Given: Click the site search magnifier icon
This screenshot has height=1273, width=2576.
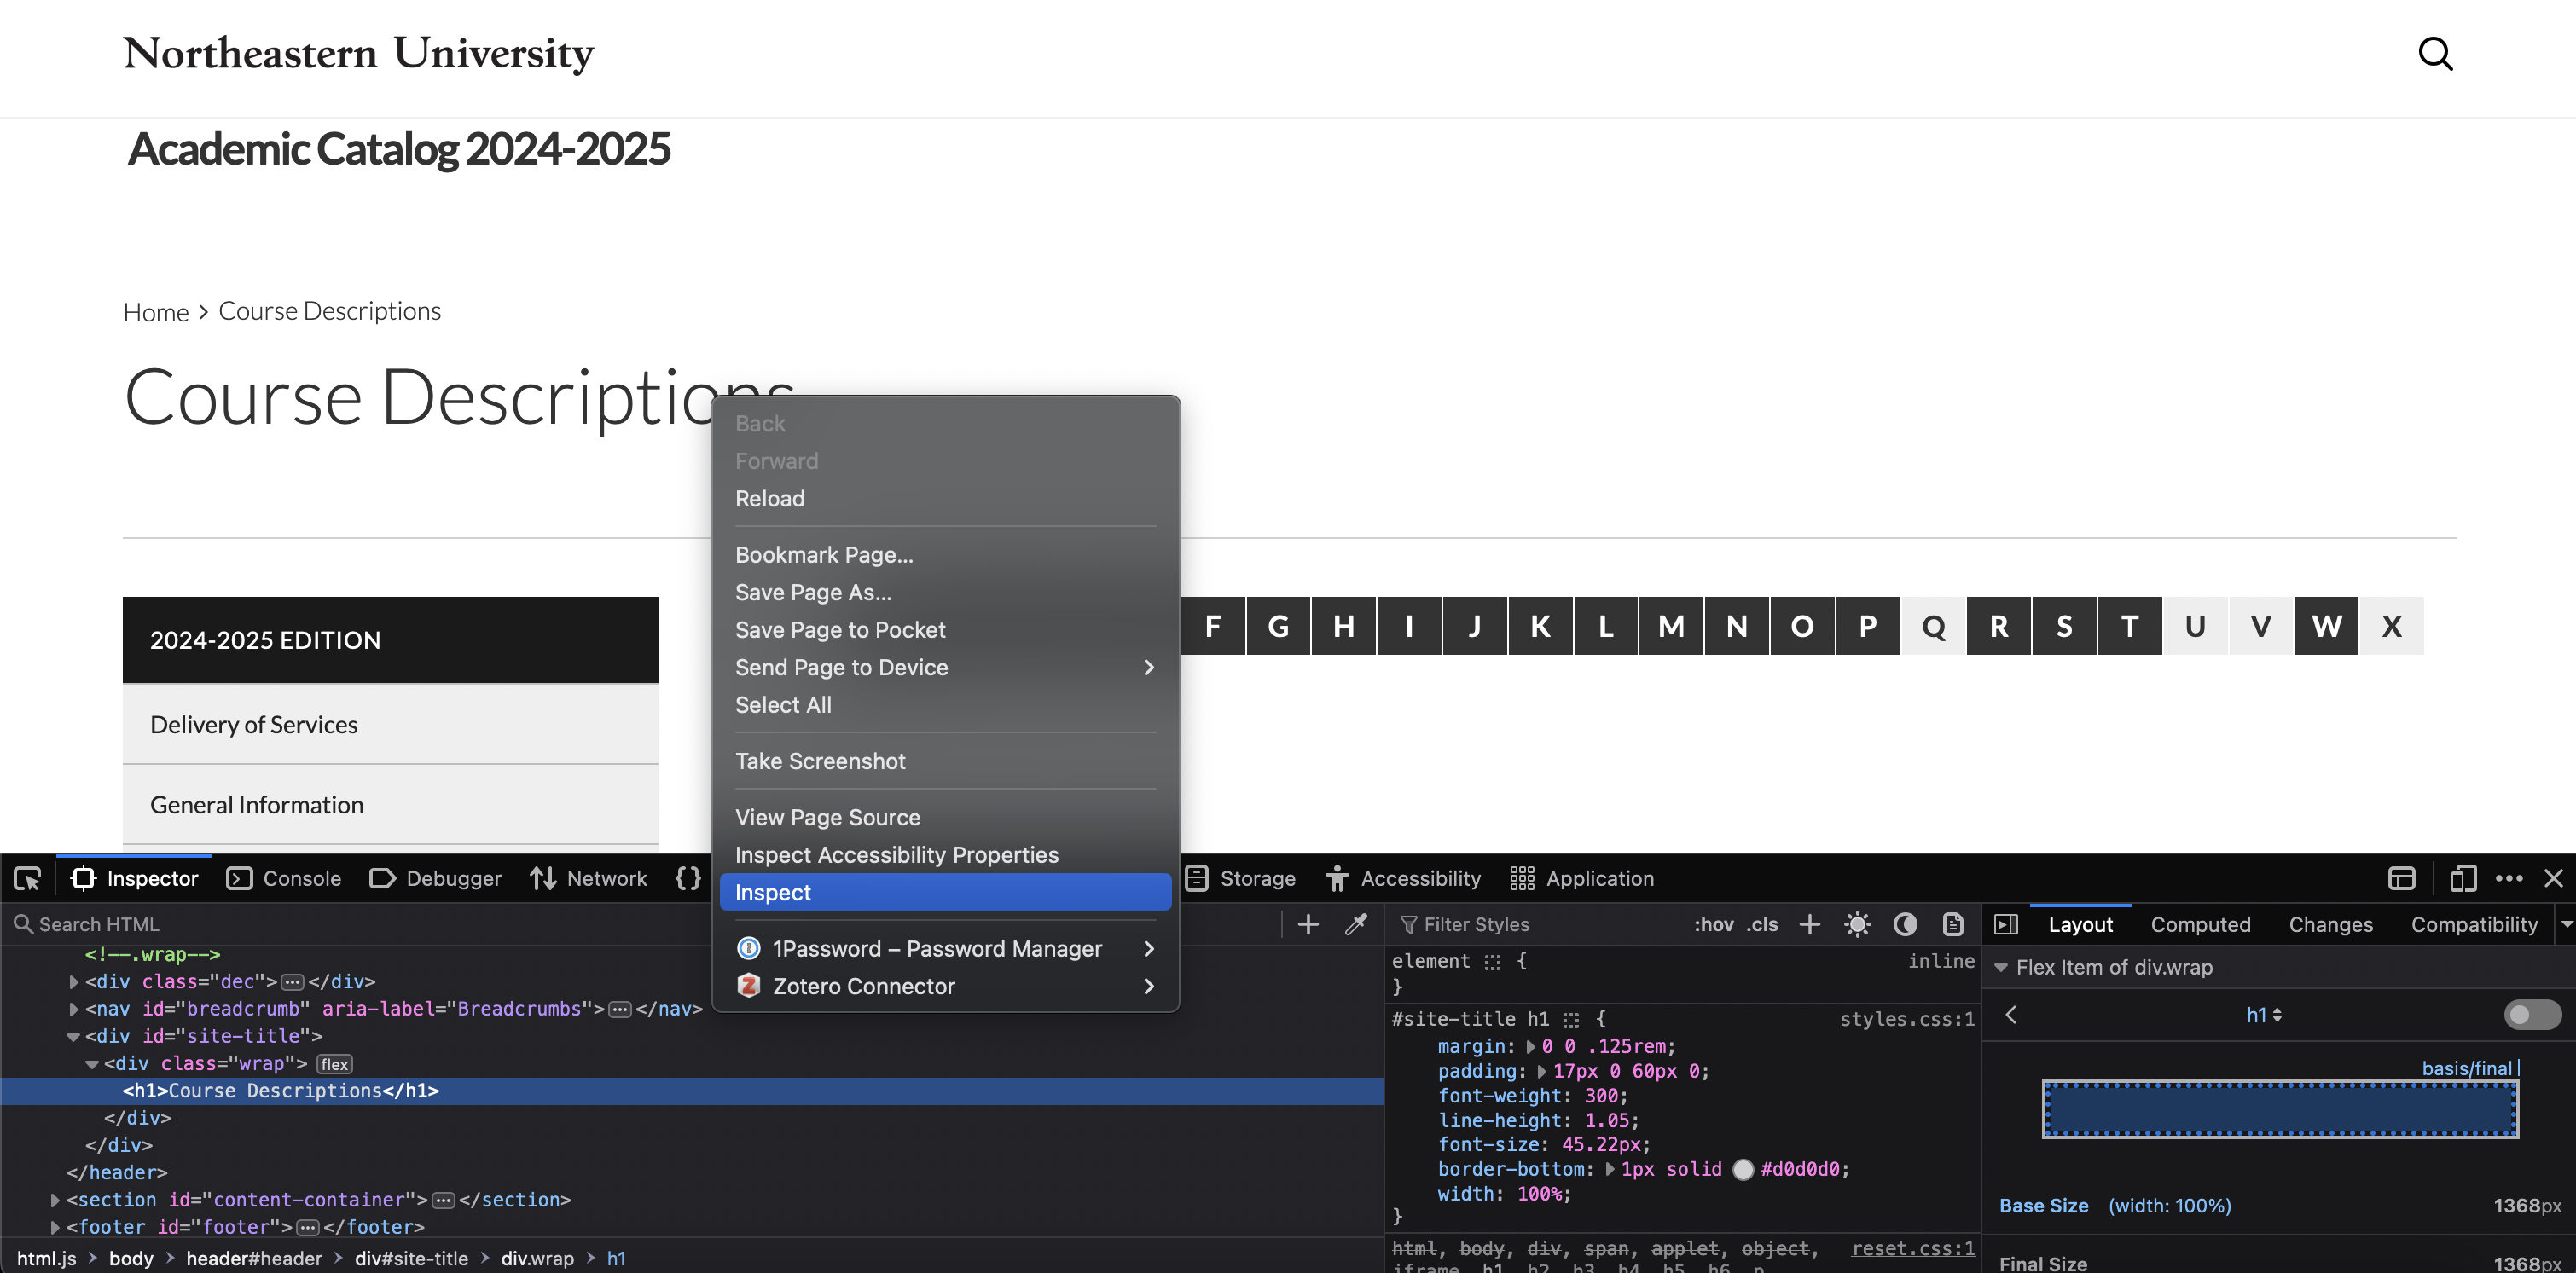Looking at the screenshot, I should [2435, 54].
